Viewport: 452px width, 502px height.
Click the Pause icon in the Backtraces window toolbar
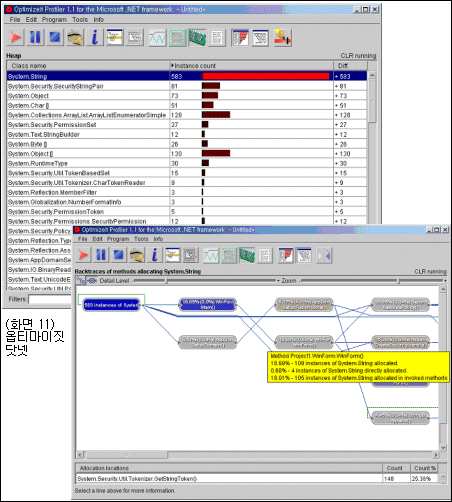click(101, 255)
